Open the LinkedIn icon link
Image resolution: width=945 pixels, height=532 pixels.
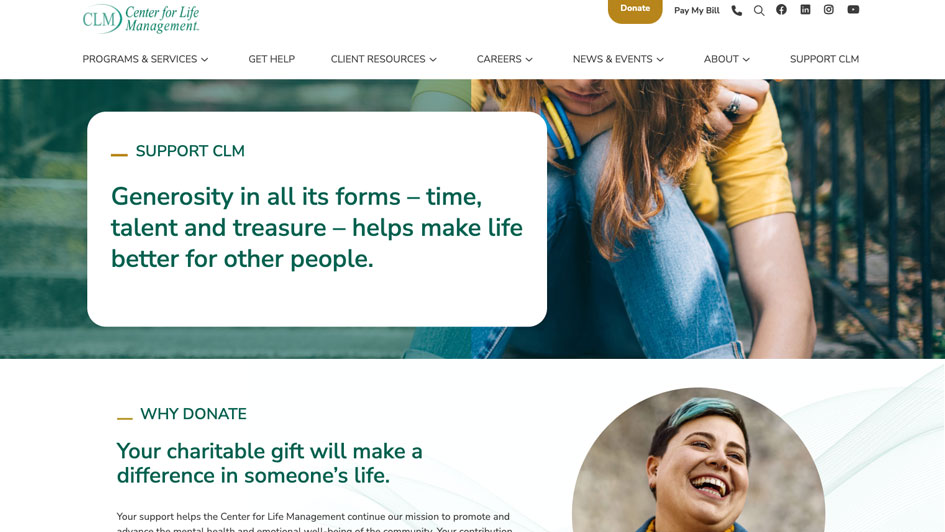point(805,10)
